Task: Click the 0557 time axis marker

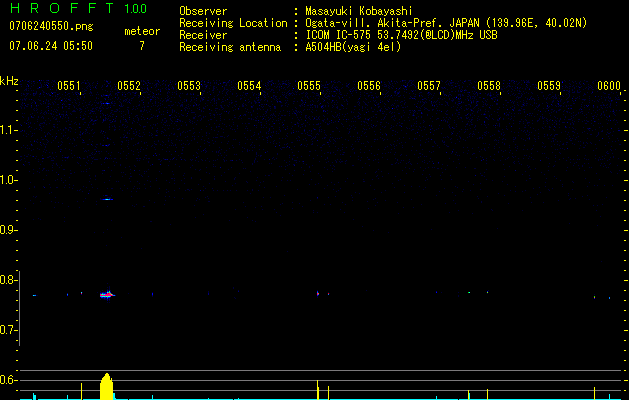Action: [x=429, y=86]
